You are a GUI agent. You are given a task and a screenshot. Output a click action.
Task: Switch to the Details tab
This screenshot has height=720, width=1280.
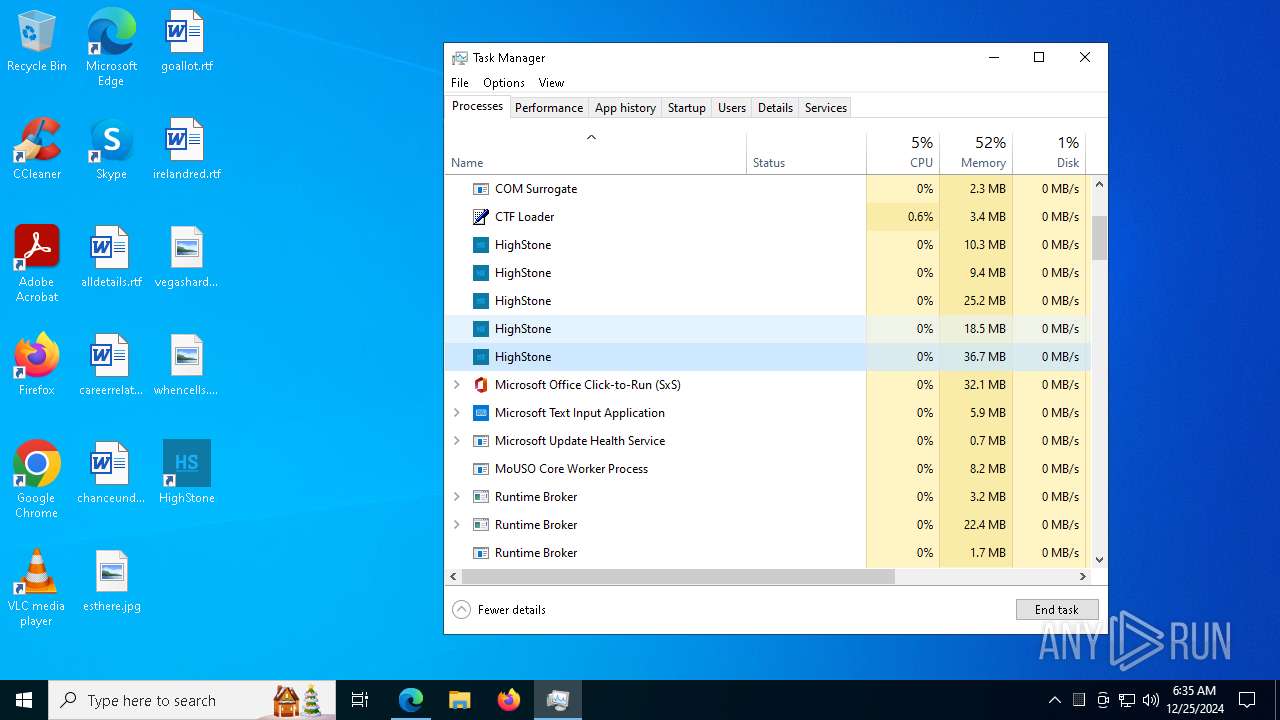pyautogui.click(x=775, y=108)
